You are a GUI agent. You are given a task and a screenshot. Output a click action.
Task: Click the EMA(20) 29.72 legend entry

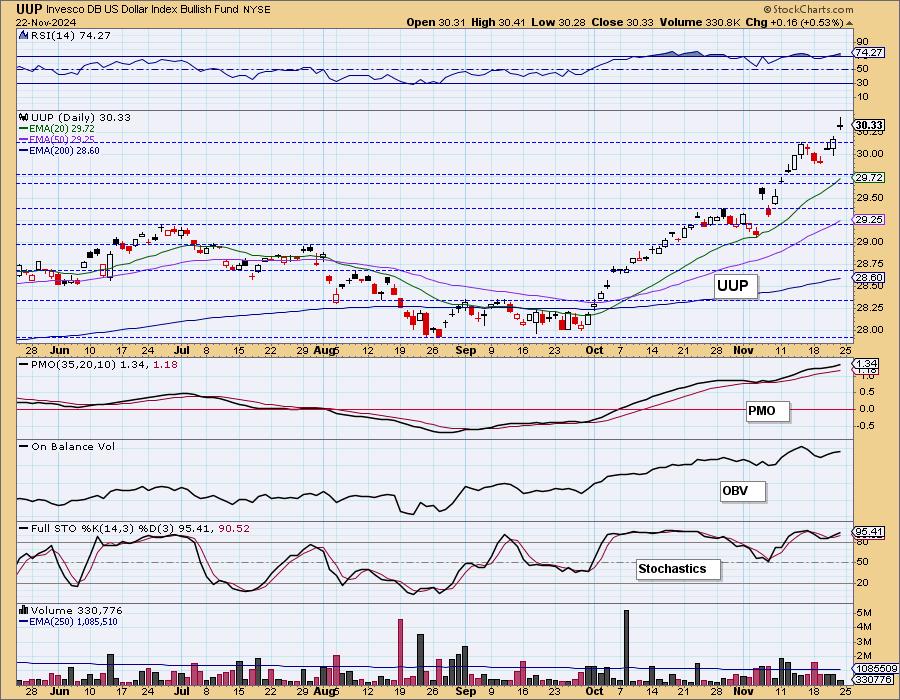click(x=57, y=129)
